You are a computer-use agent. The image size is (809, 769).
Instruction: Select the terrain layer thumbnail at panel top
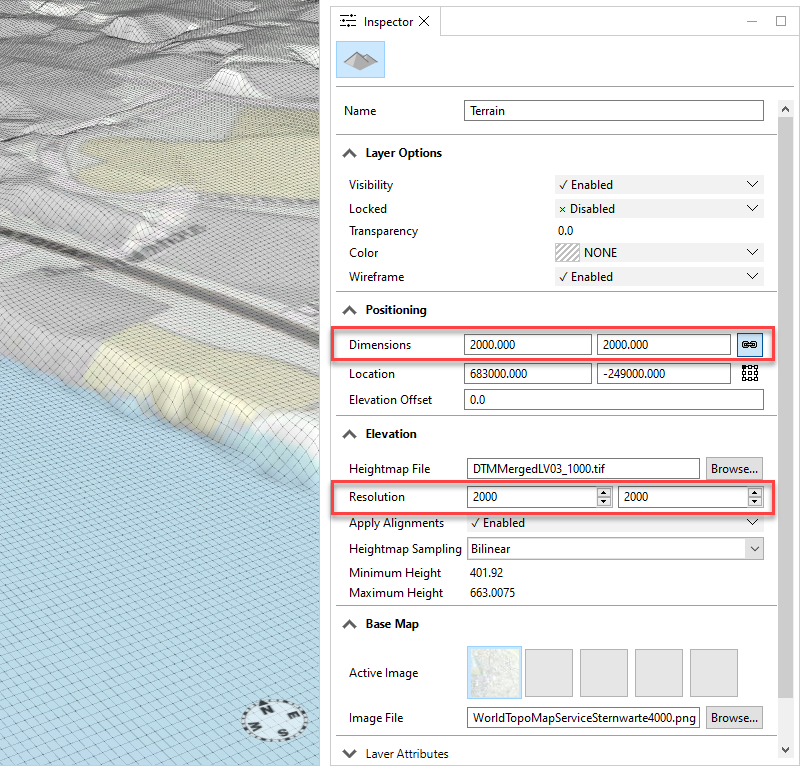(360, 60)
